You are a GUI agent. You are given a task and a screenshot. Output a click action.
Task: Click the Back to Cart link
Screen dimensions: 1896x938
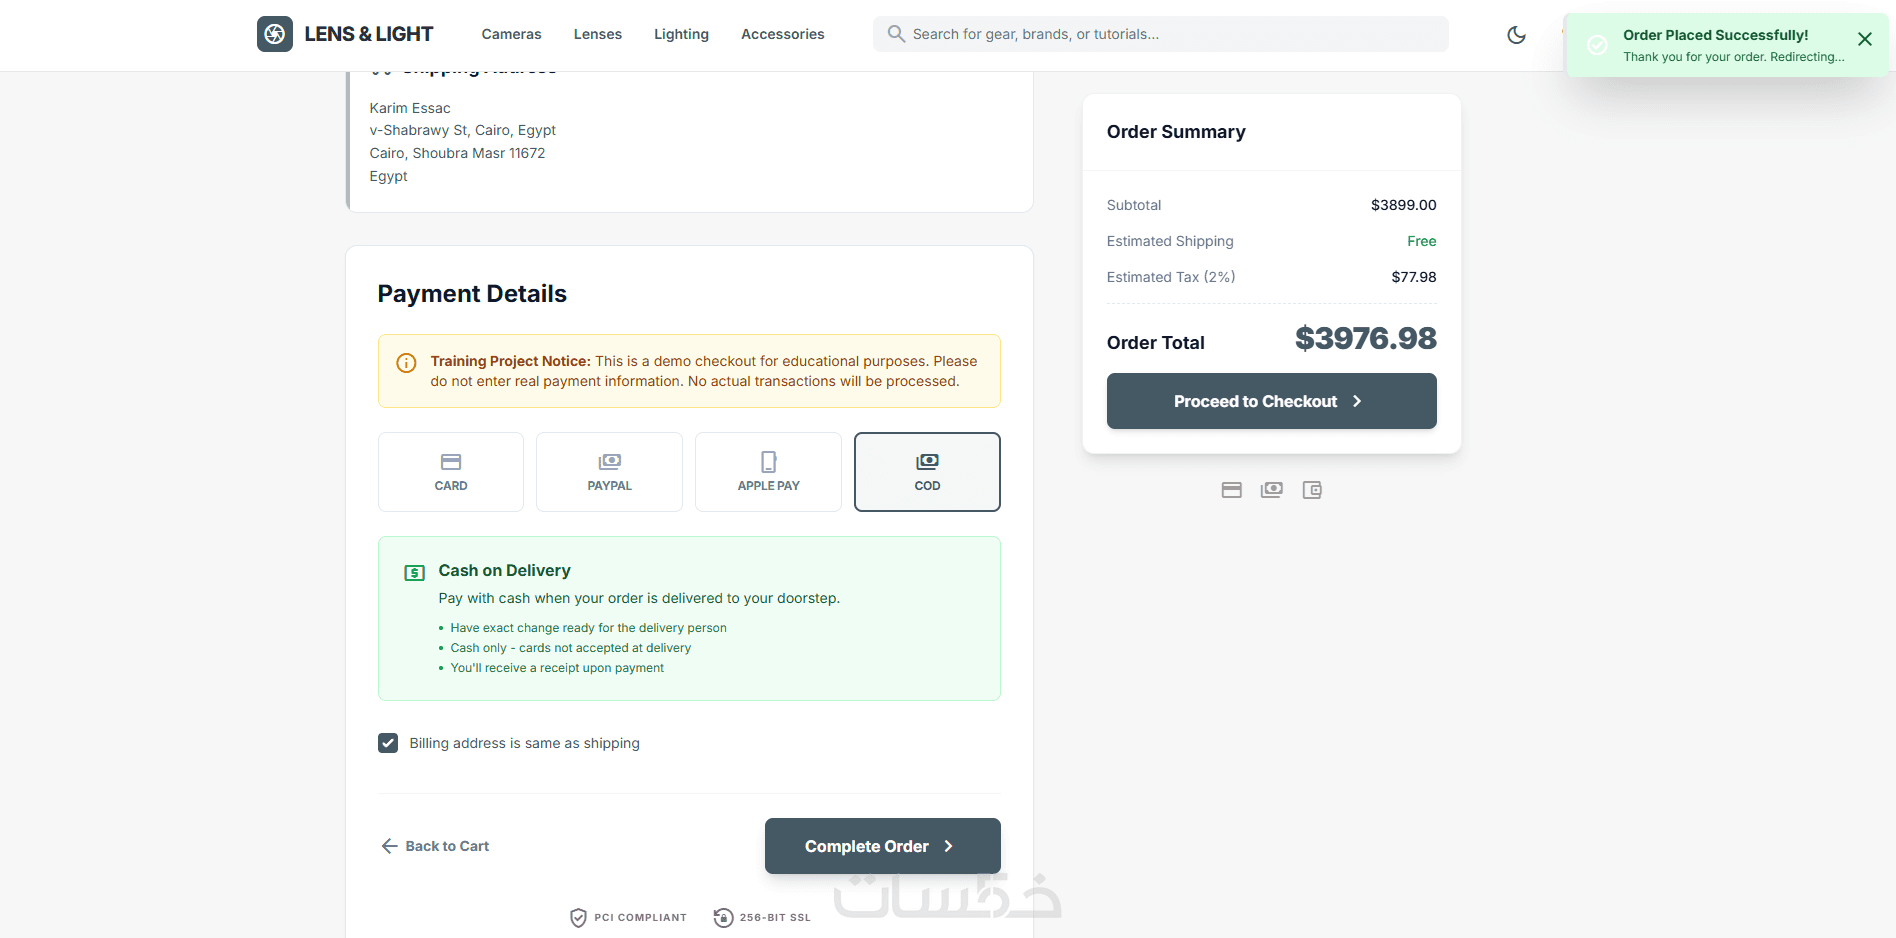coord(436,846)
